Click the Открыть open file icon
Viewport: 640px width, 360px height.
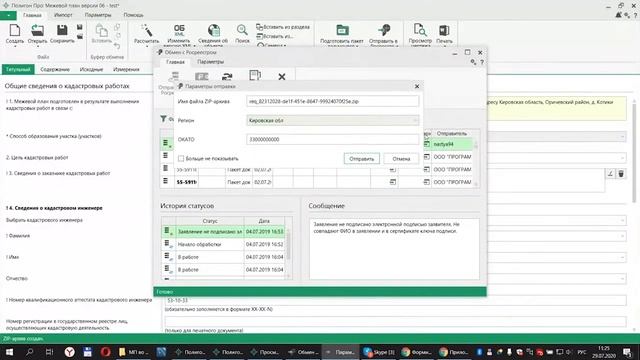37,31
